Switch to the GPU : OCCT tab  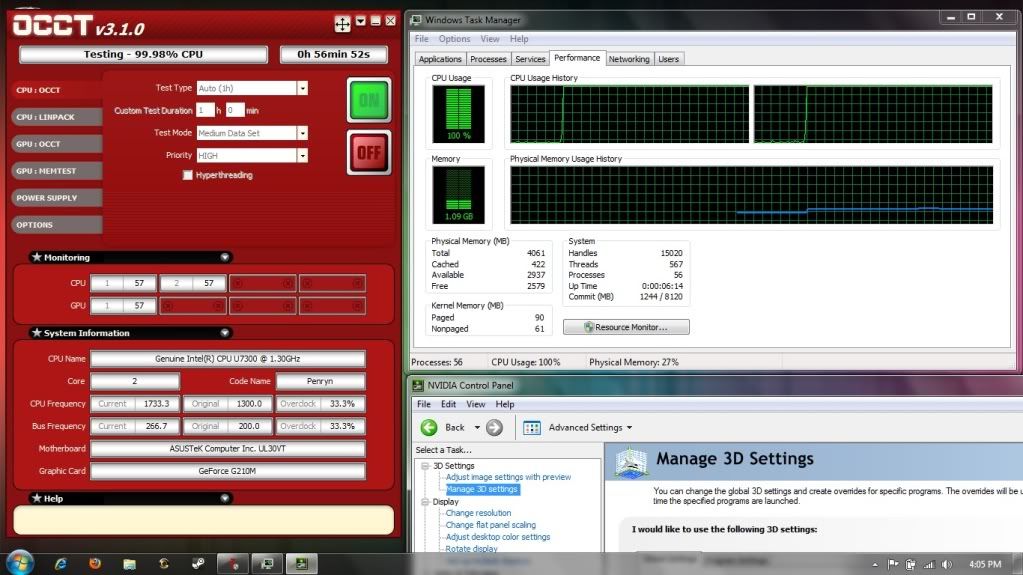tap(56, 144)
